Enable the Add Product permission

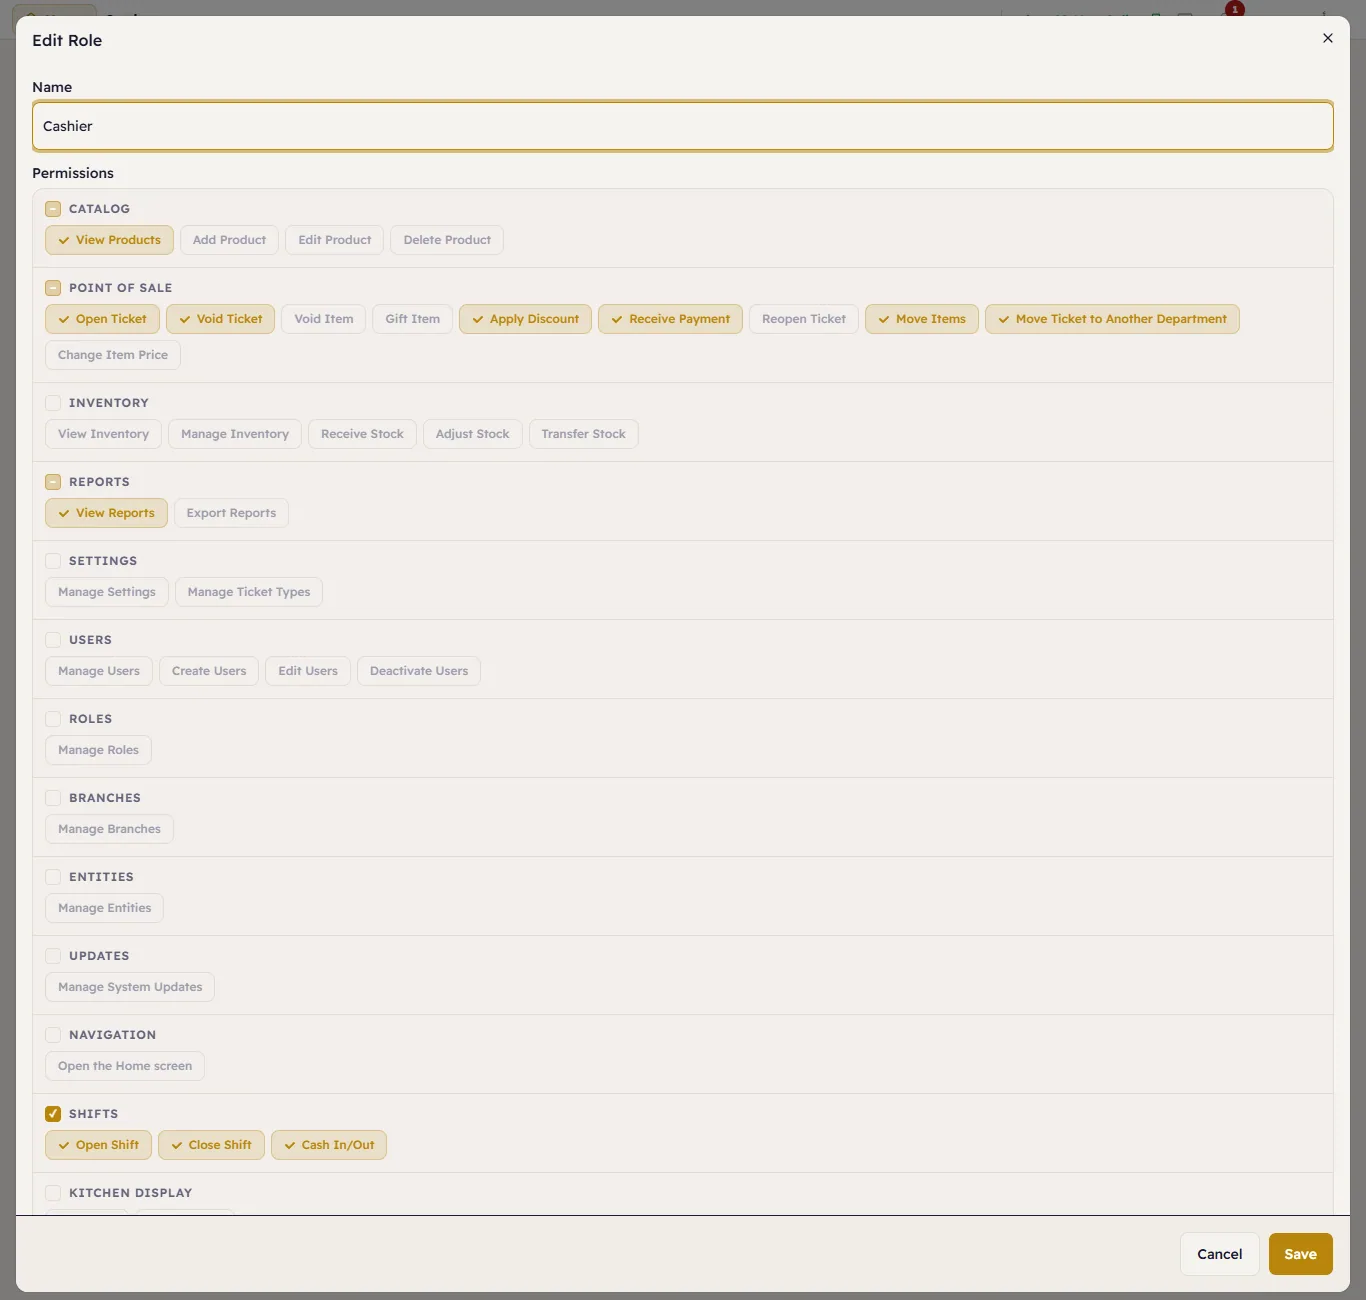[229, 240]
